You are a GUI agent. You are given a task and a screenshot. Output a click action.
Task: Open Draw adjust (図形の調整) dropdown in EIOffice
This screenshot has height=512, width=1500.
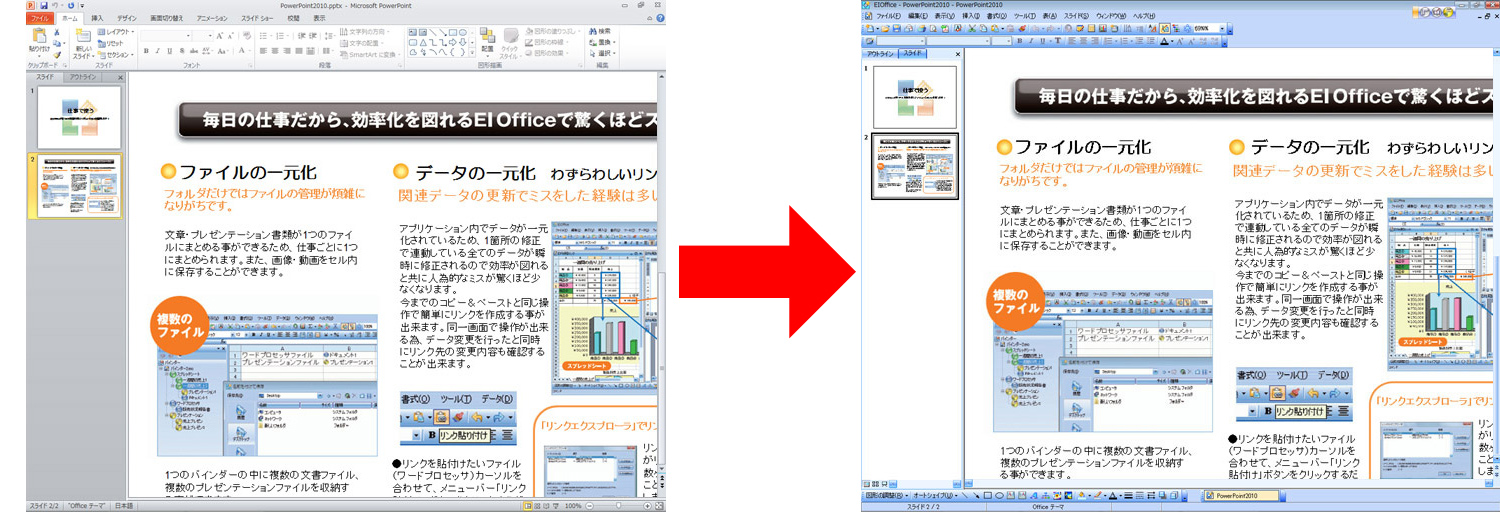(887, 495)
